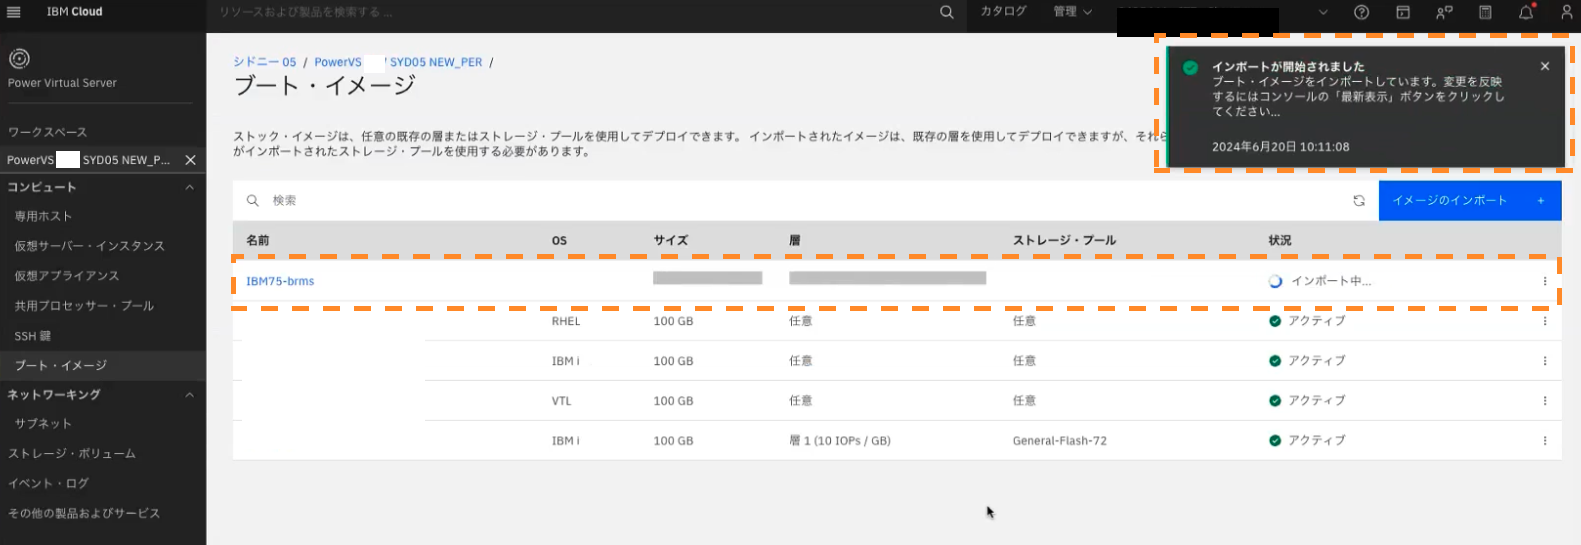Open the IBM Cloud Shell icon
The image size is (1581, 545).
pos(1403,12)
